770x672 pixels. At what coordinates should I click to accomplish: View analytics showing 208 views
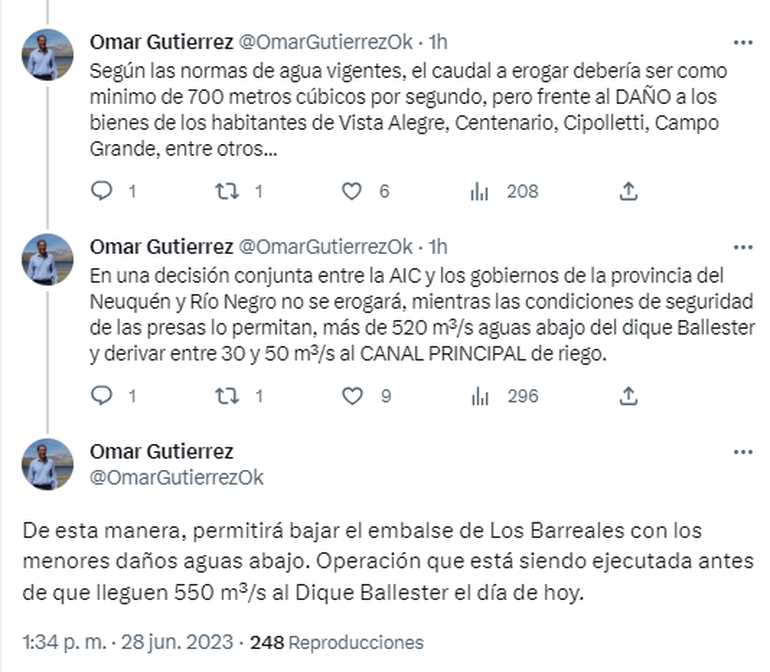pos(479,191)
